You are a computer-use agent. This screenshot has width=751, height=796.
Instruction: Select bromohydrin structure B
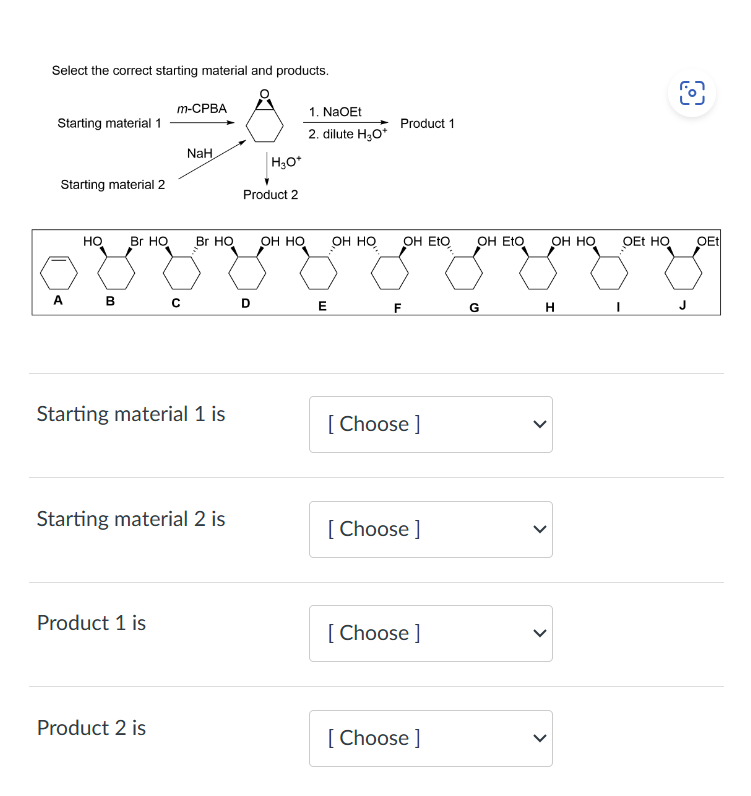pyautogui.click(x=114, y=268)
